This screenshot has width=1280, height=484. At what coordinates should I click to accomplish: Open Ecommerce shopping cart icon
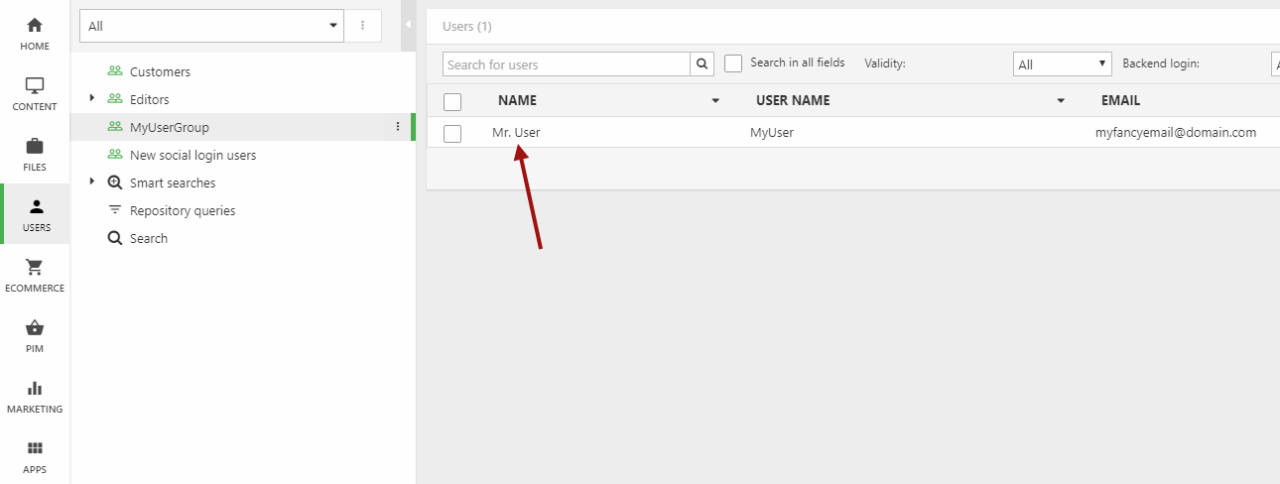click(35, 268)
